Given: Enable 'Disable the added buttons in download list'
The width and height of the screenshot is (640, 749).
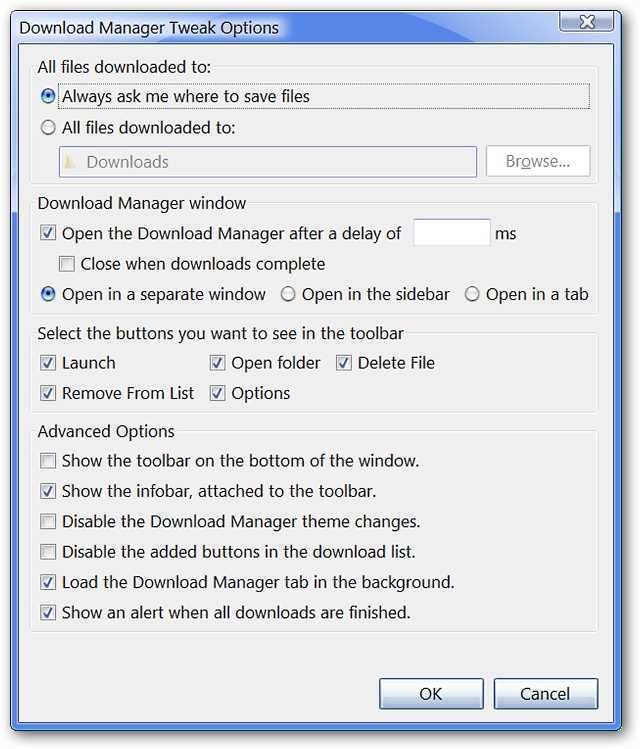Looking at the screenshot, I should tap(48, 552).
